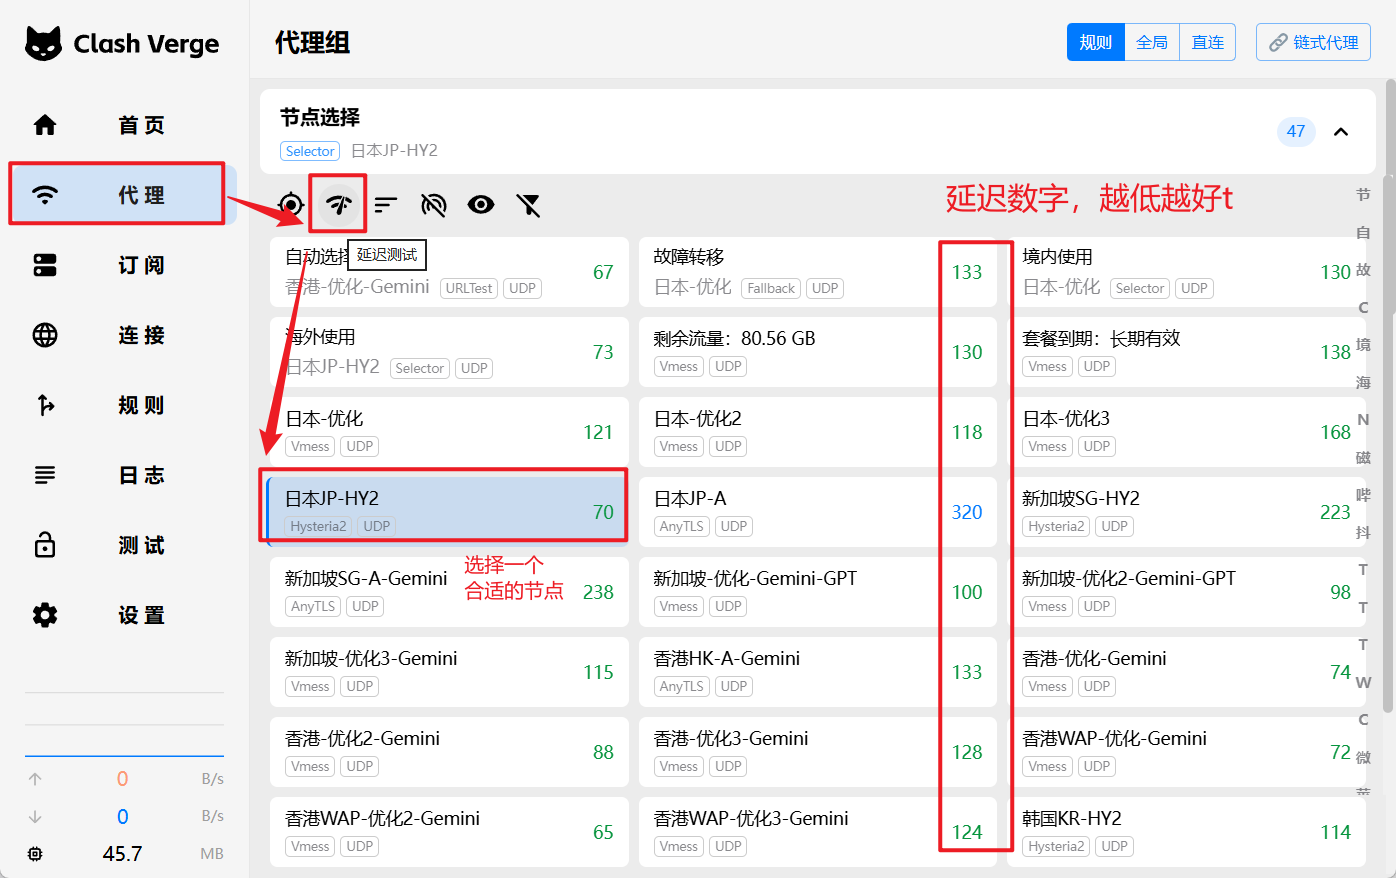Click the crossed-out signal delay icon
Viewport: 1396px width, 878px height.
pos(433,205)
